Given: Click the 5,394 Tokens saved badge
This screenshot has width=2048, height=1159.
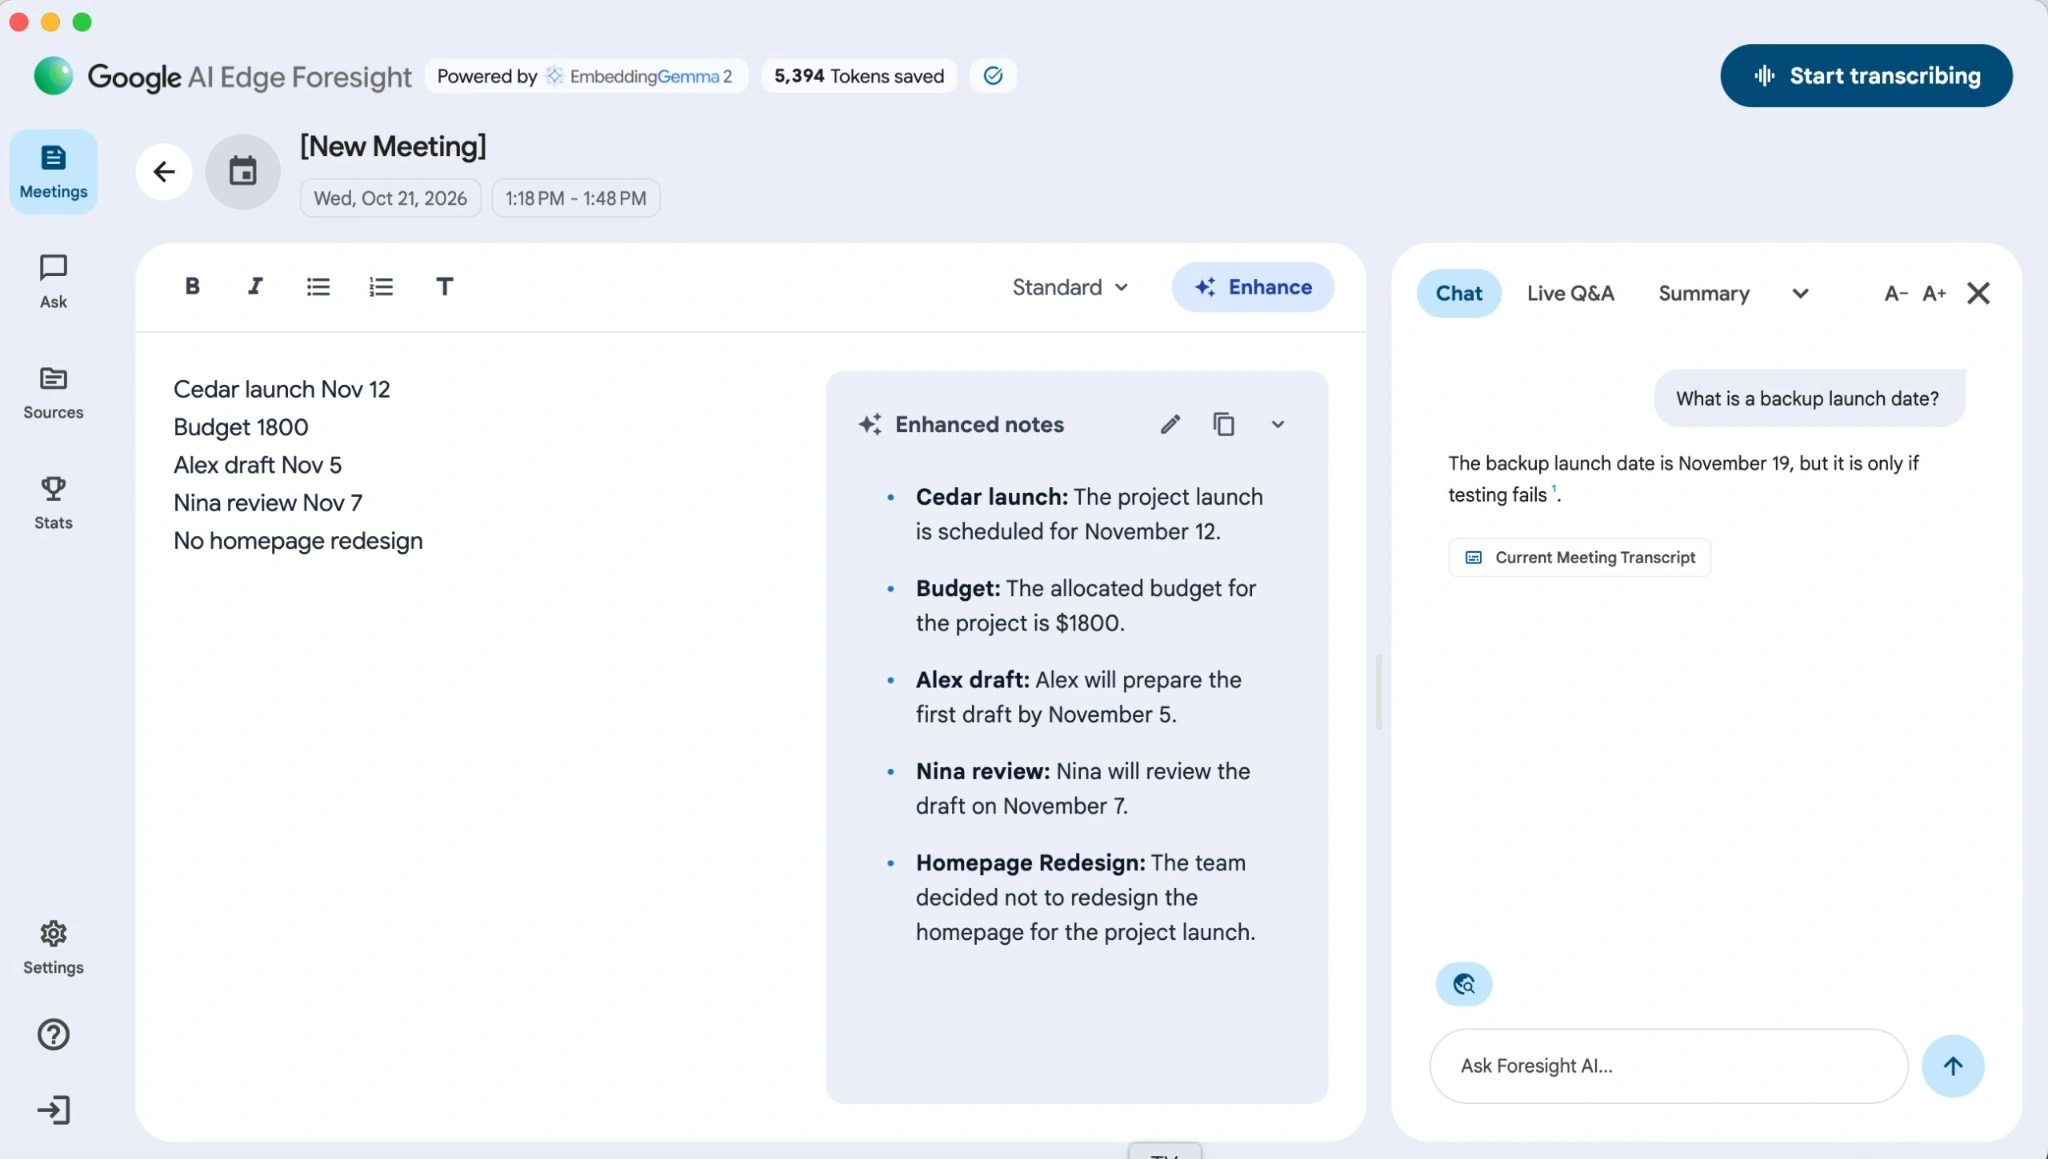Looking at the screenshot, I should tap(859, 76).
